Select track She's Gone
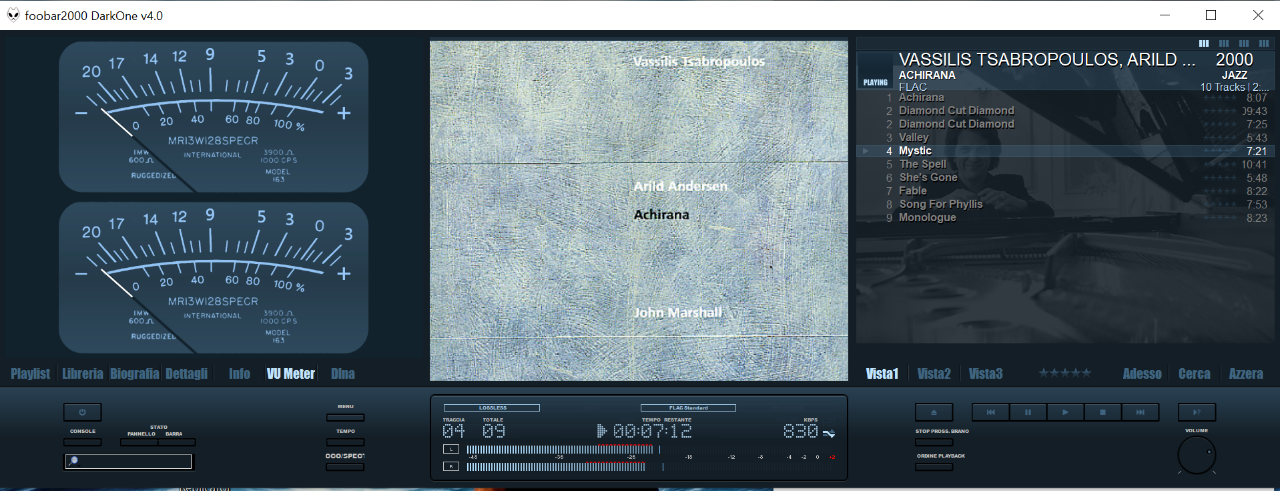1280x491 pixels. coord(1064,177)
